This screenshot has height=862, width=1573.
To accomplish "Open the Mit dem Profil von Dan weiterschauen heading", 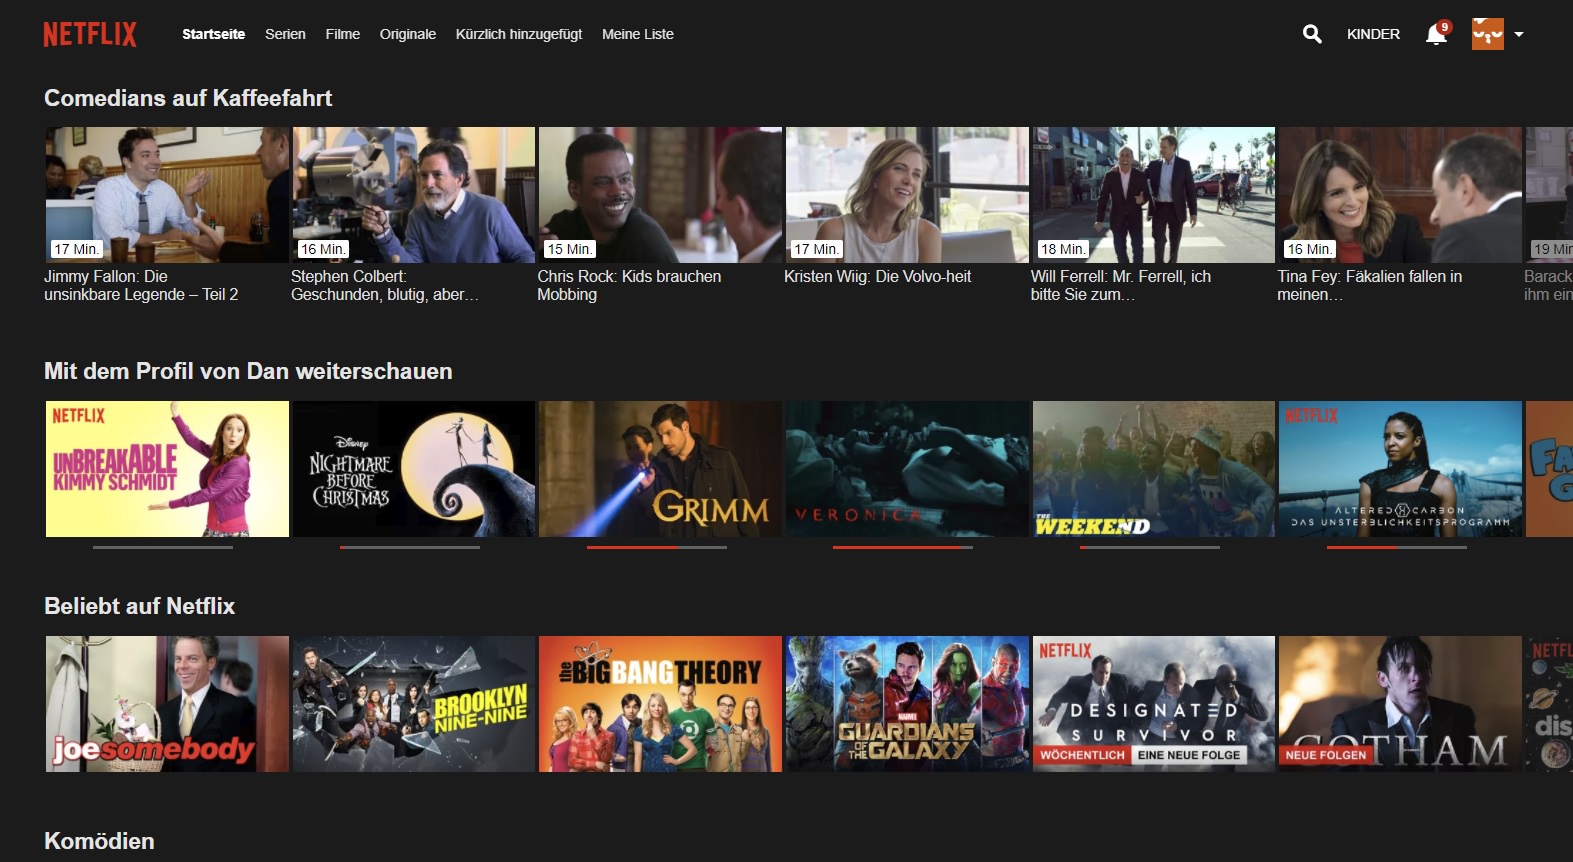I will click(x=248, y=371).
